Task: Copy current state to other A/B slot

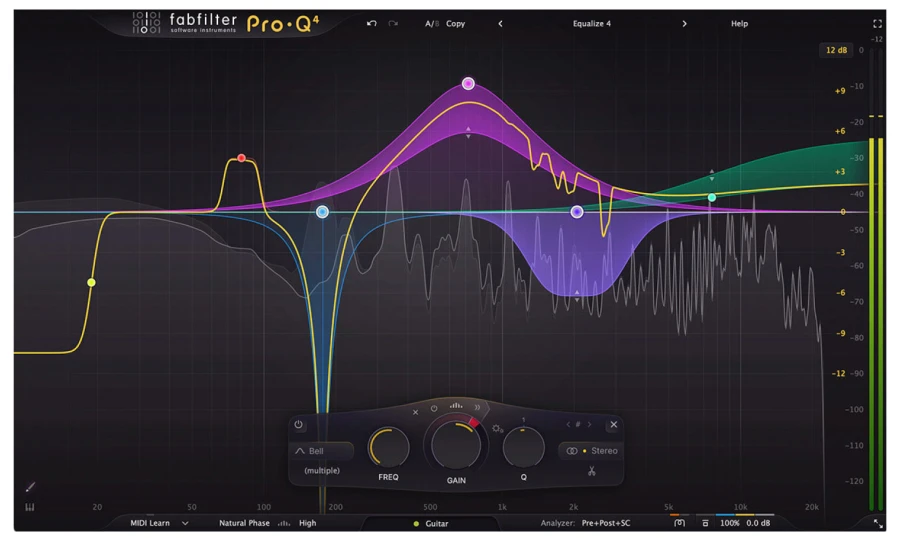Action: click(x=456, y=24)
